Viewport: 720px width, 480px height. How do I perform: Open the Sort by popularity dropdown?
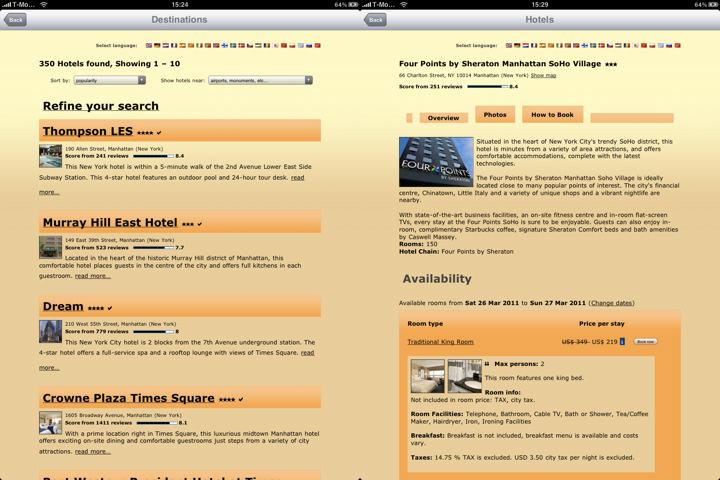point(110,80)
